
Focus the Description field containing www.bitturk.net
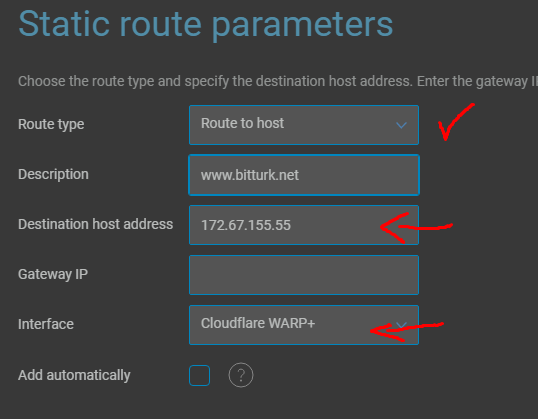[304, 175]
